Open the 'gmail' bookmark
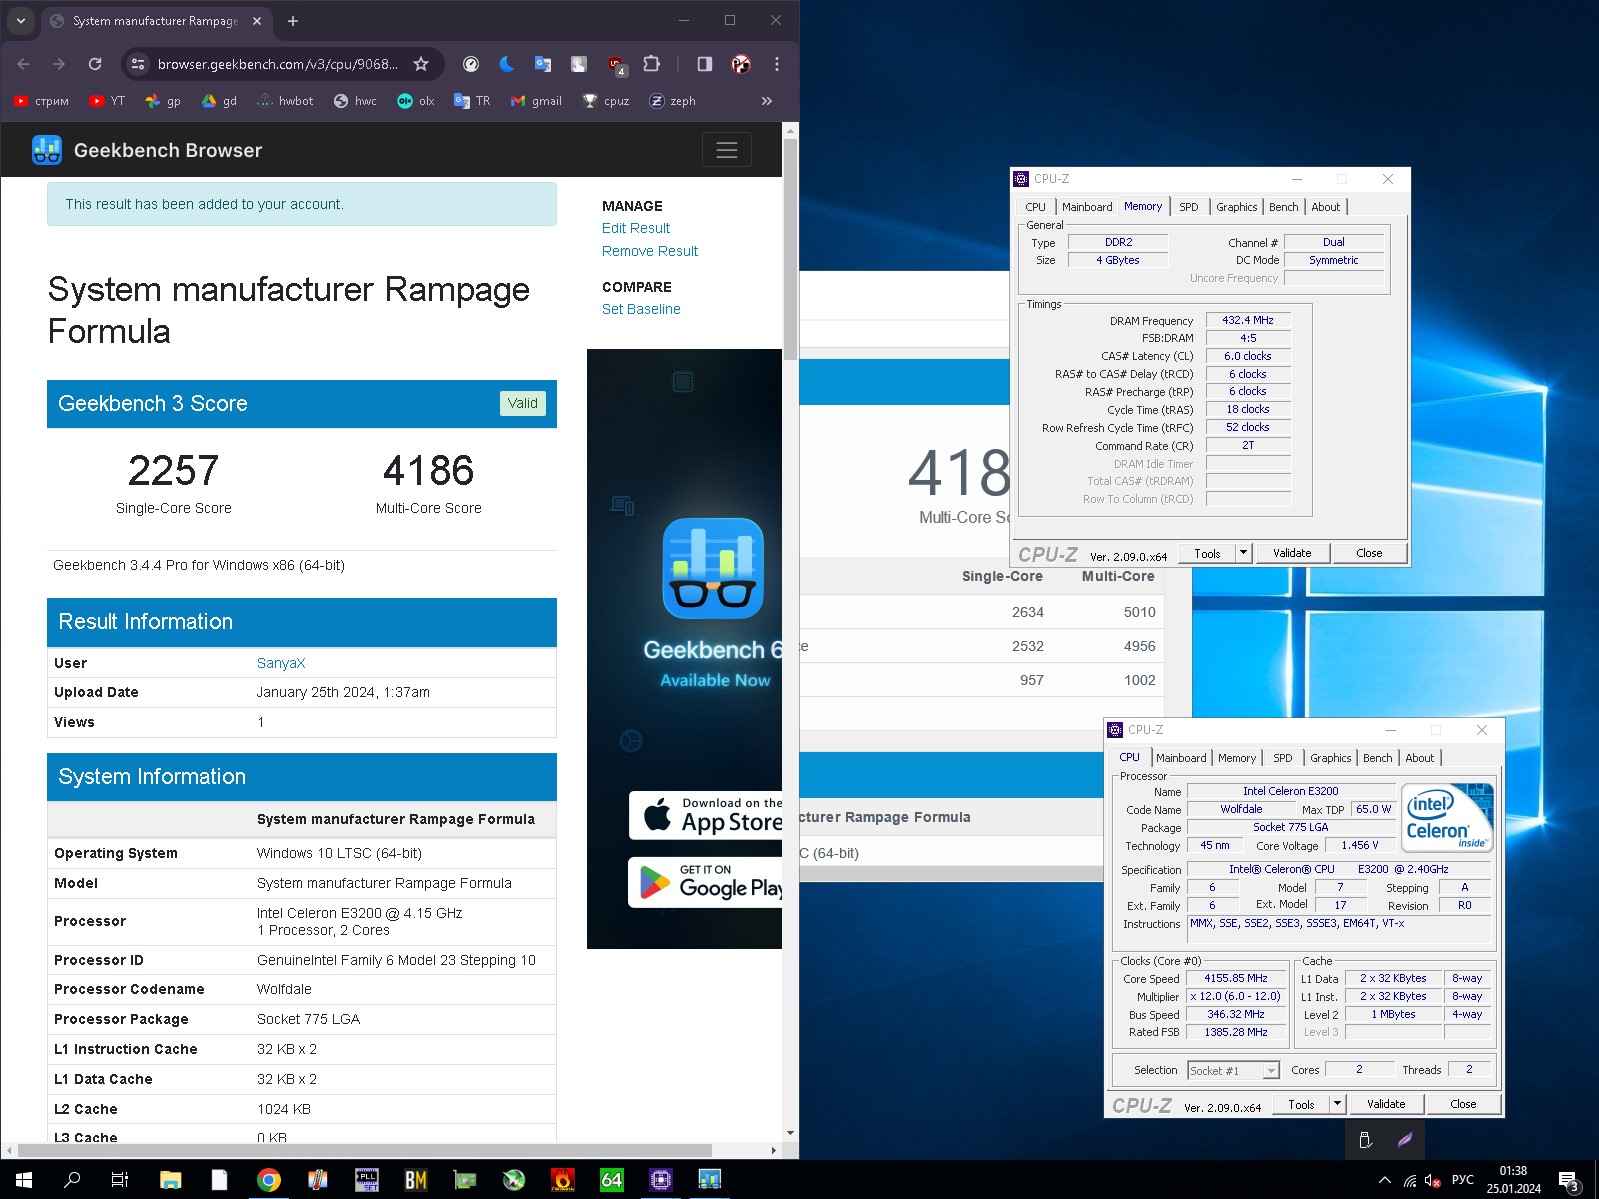 click(536, 101)
